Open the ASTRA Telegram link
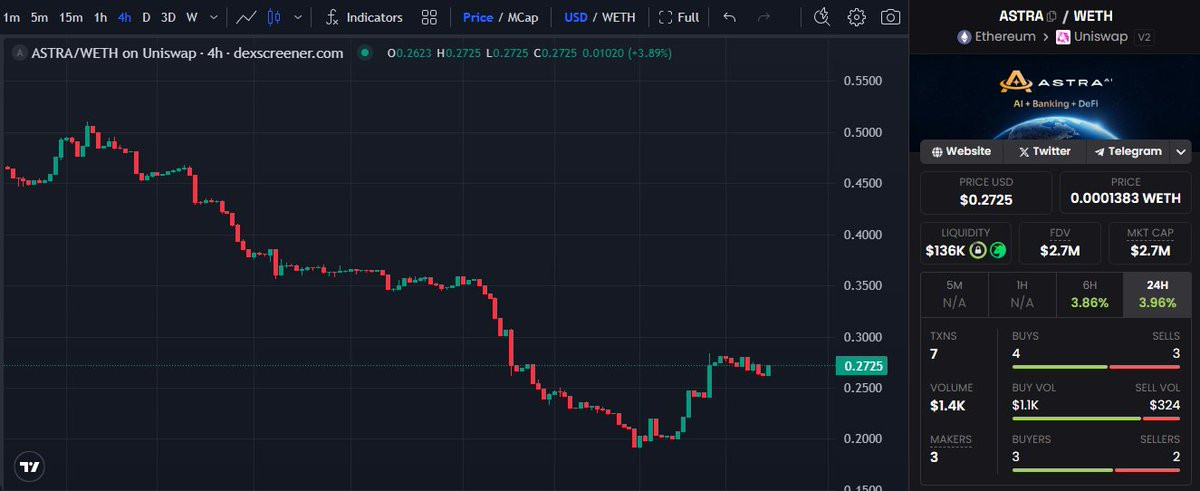The width and height of the screenshot is (1200, 491). click(x=1128, y=152)
